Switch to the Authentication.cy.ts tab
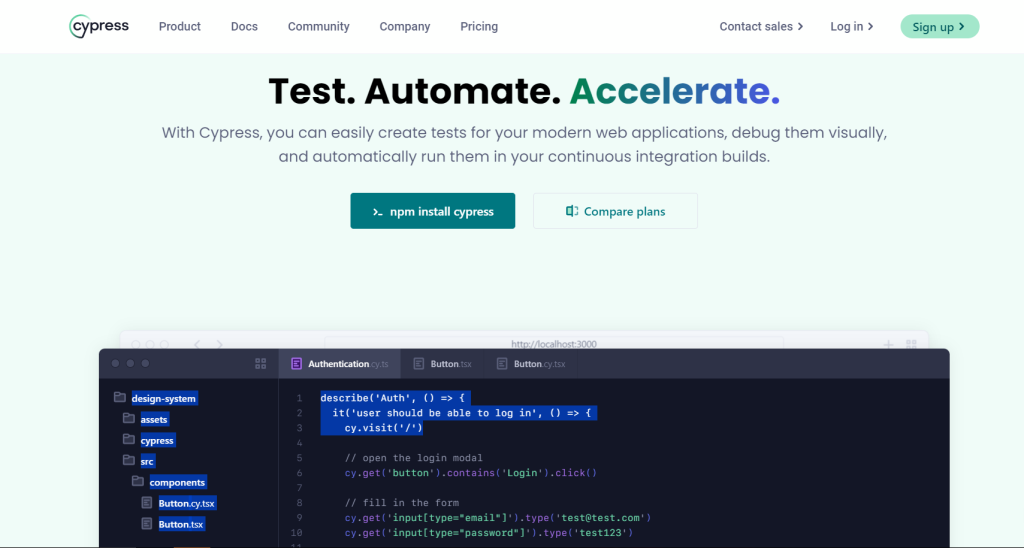The height and width of the screenshot is (548, 1024). click(x=340, y=364)
